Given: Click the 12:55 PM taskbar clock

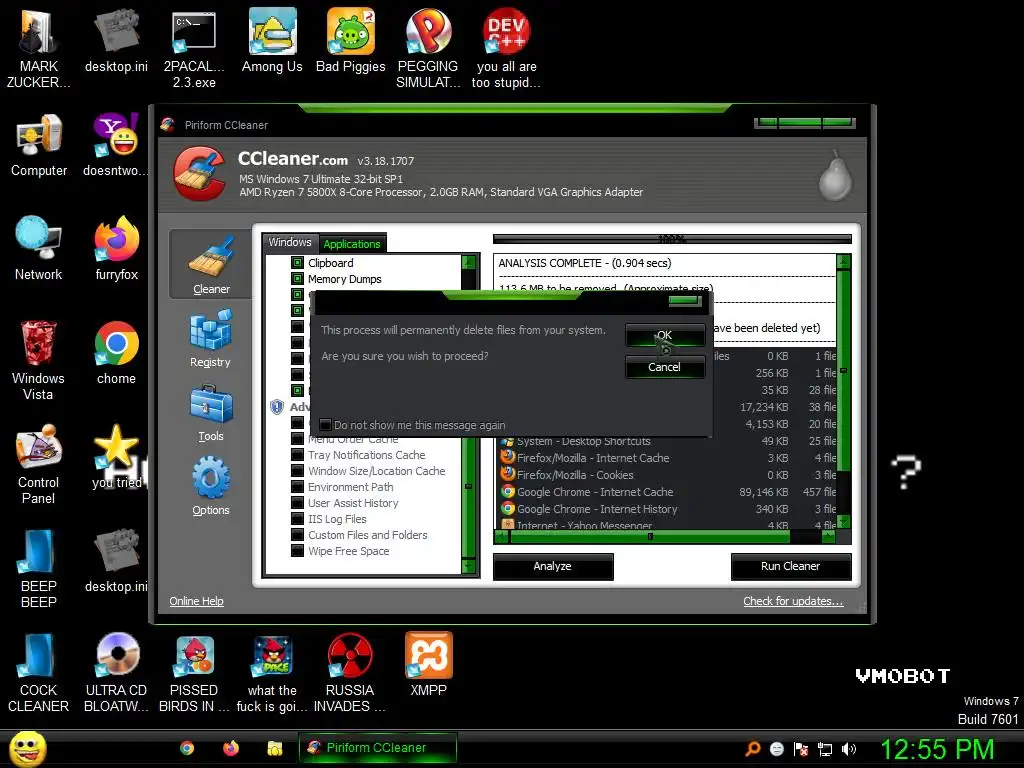Looking at the screenshot, I should [937, 749].
